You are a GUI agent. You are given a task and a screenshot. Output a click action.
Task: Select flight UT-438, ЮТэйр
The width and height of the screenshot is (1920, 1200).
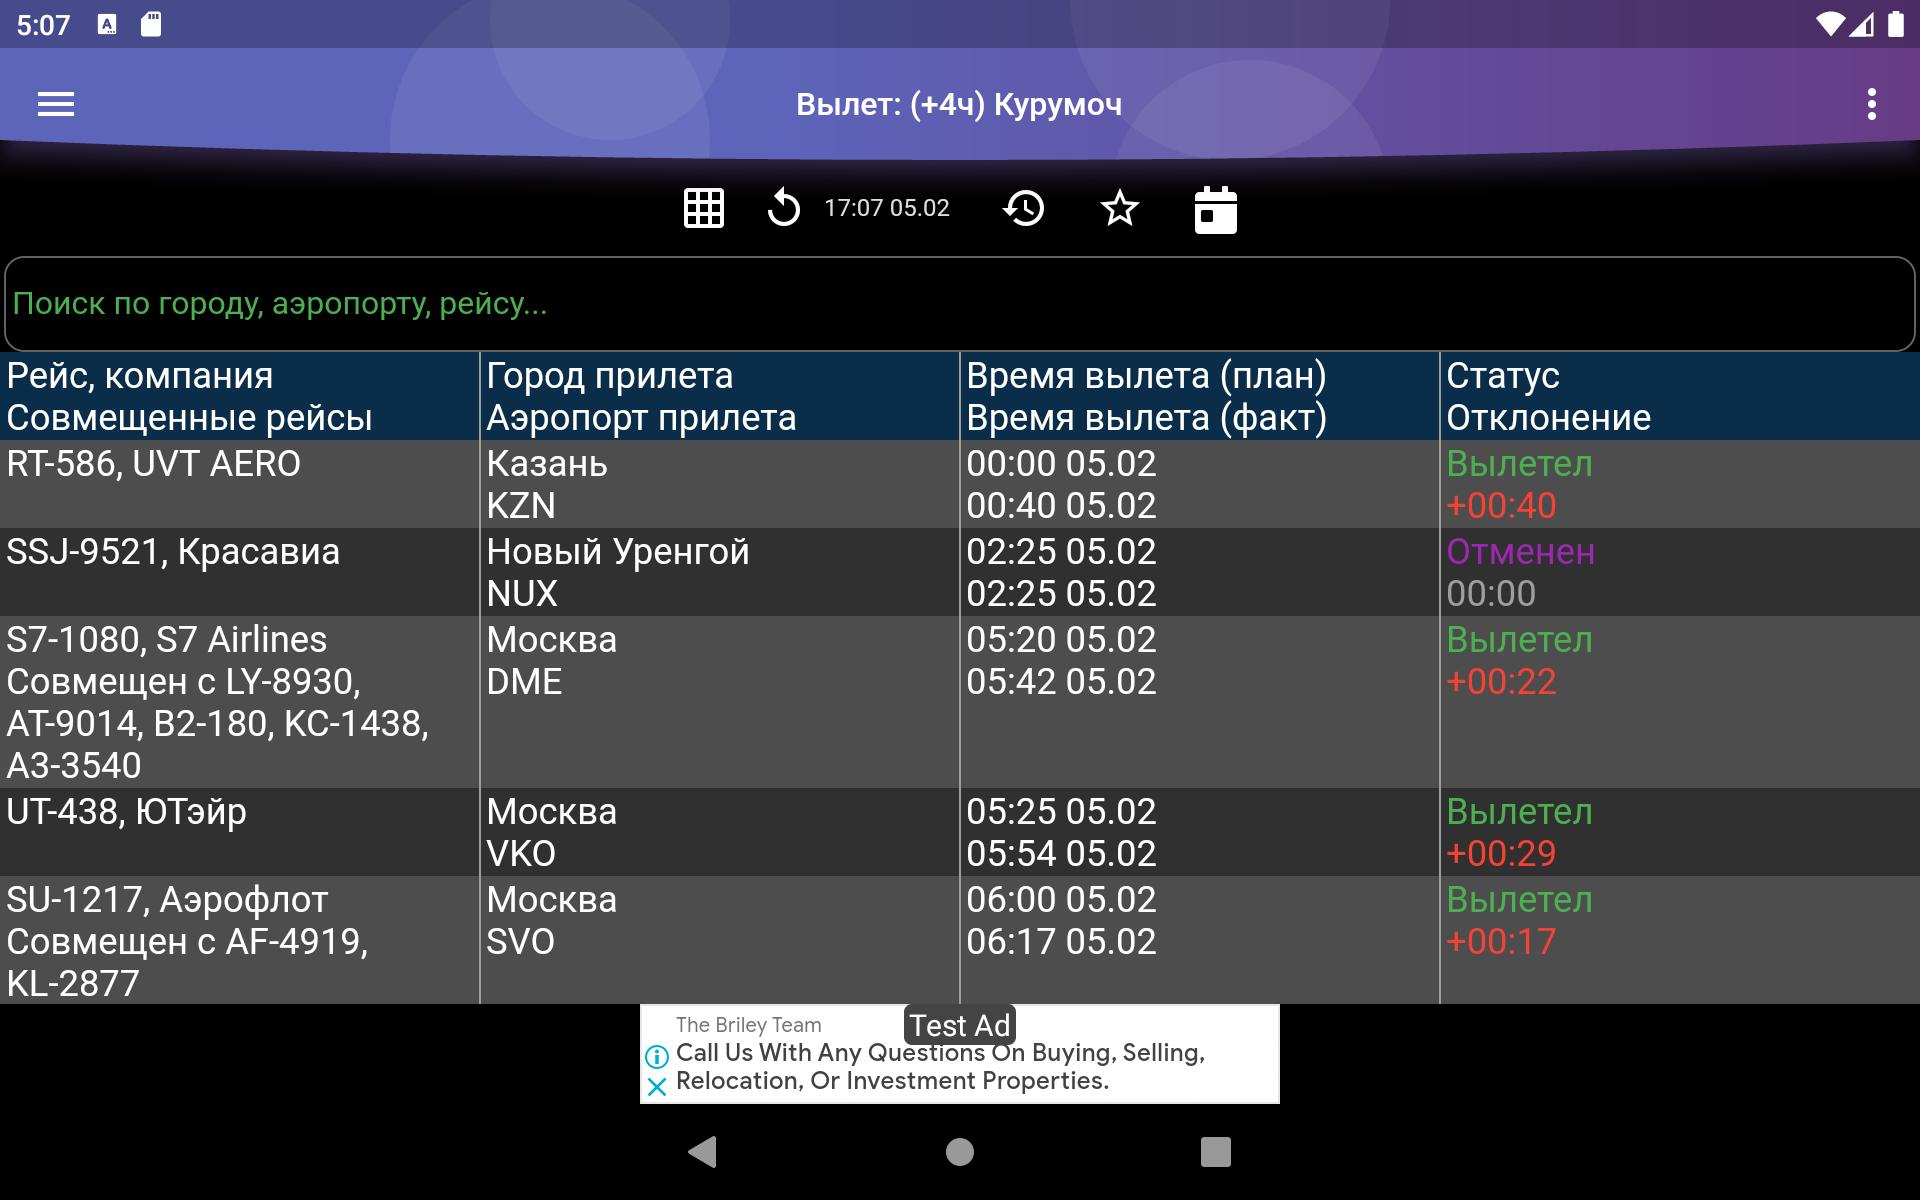click(x=126, y=812)
